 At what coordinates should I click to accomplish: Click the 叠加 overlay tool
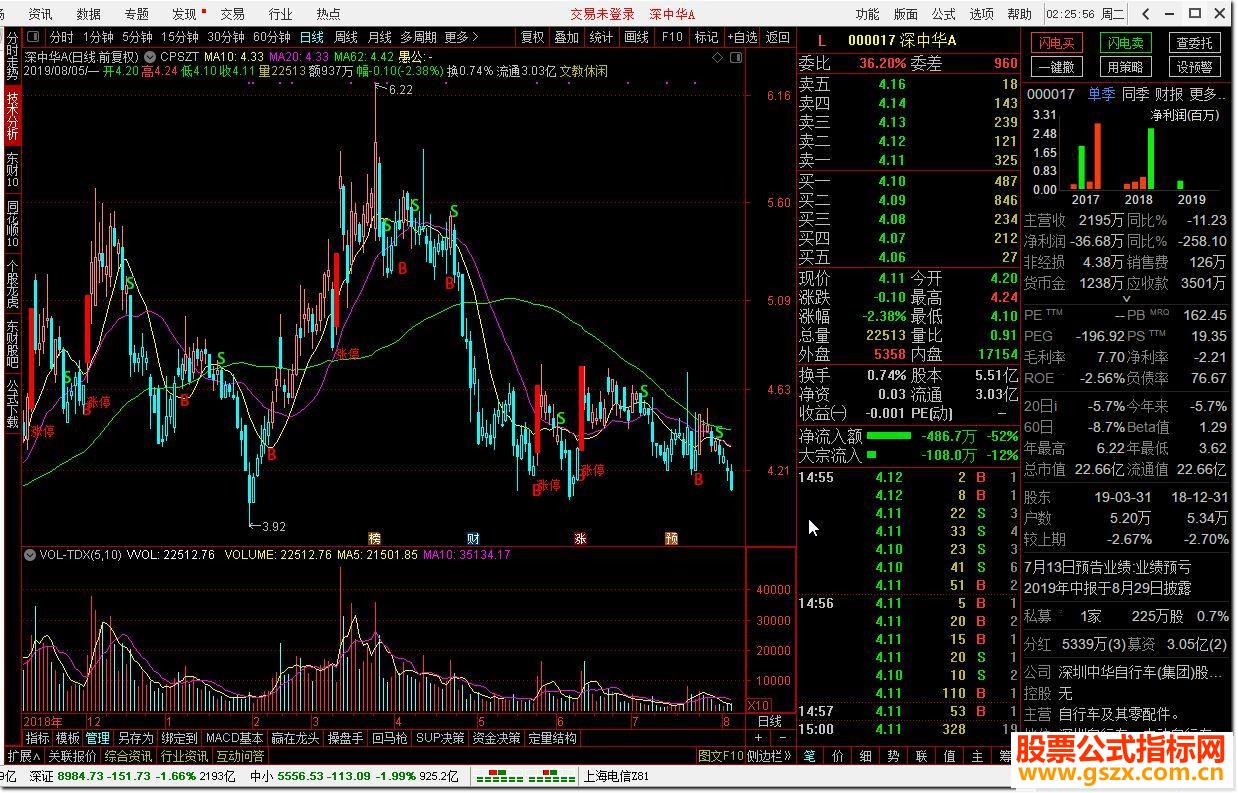tap(567, 37)
